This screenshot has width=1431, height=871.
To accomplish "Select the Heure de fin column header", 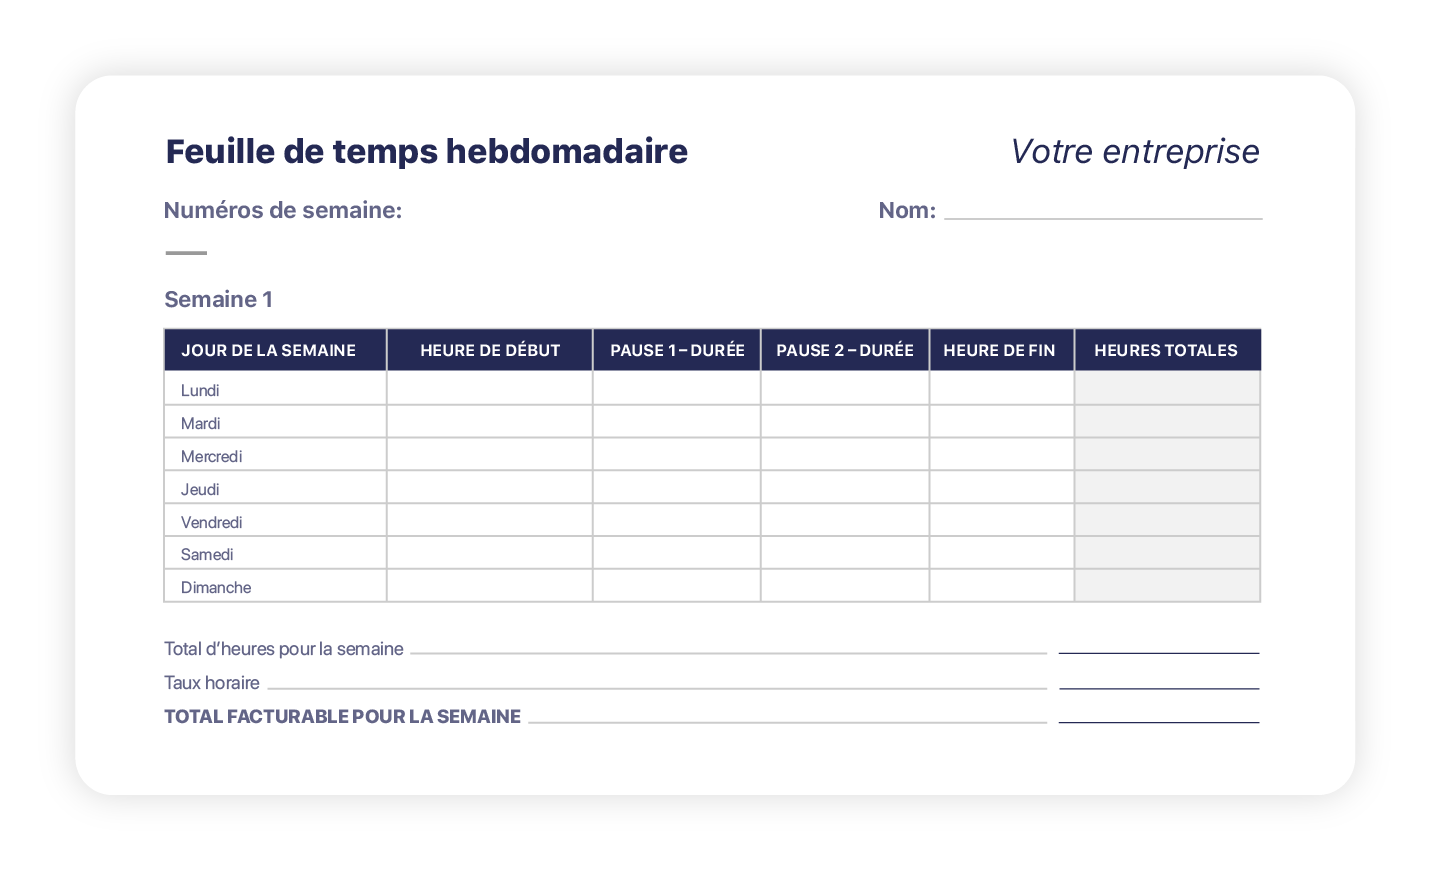I will [x=999, y=350].
